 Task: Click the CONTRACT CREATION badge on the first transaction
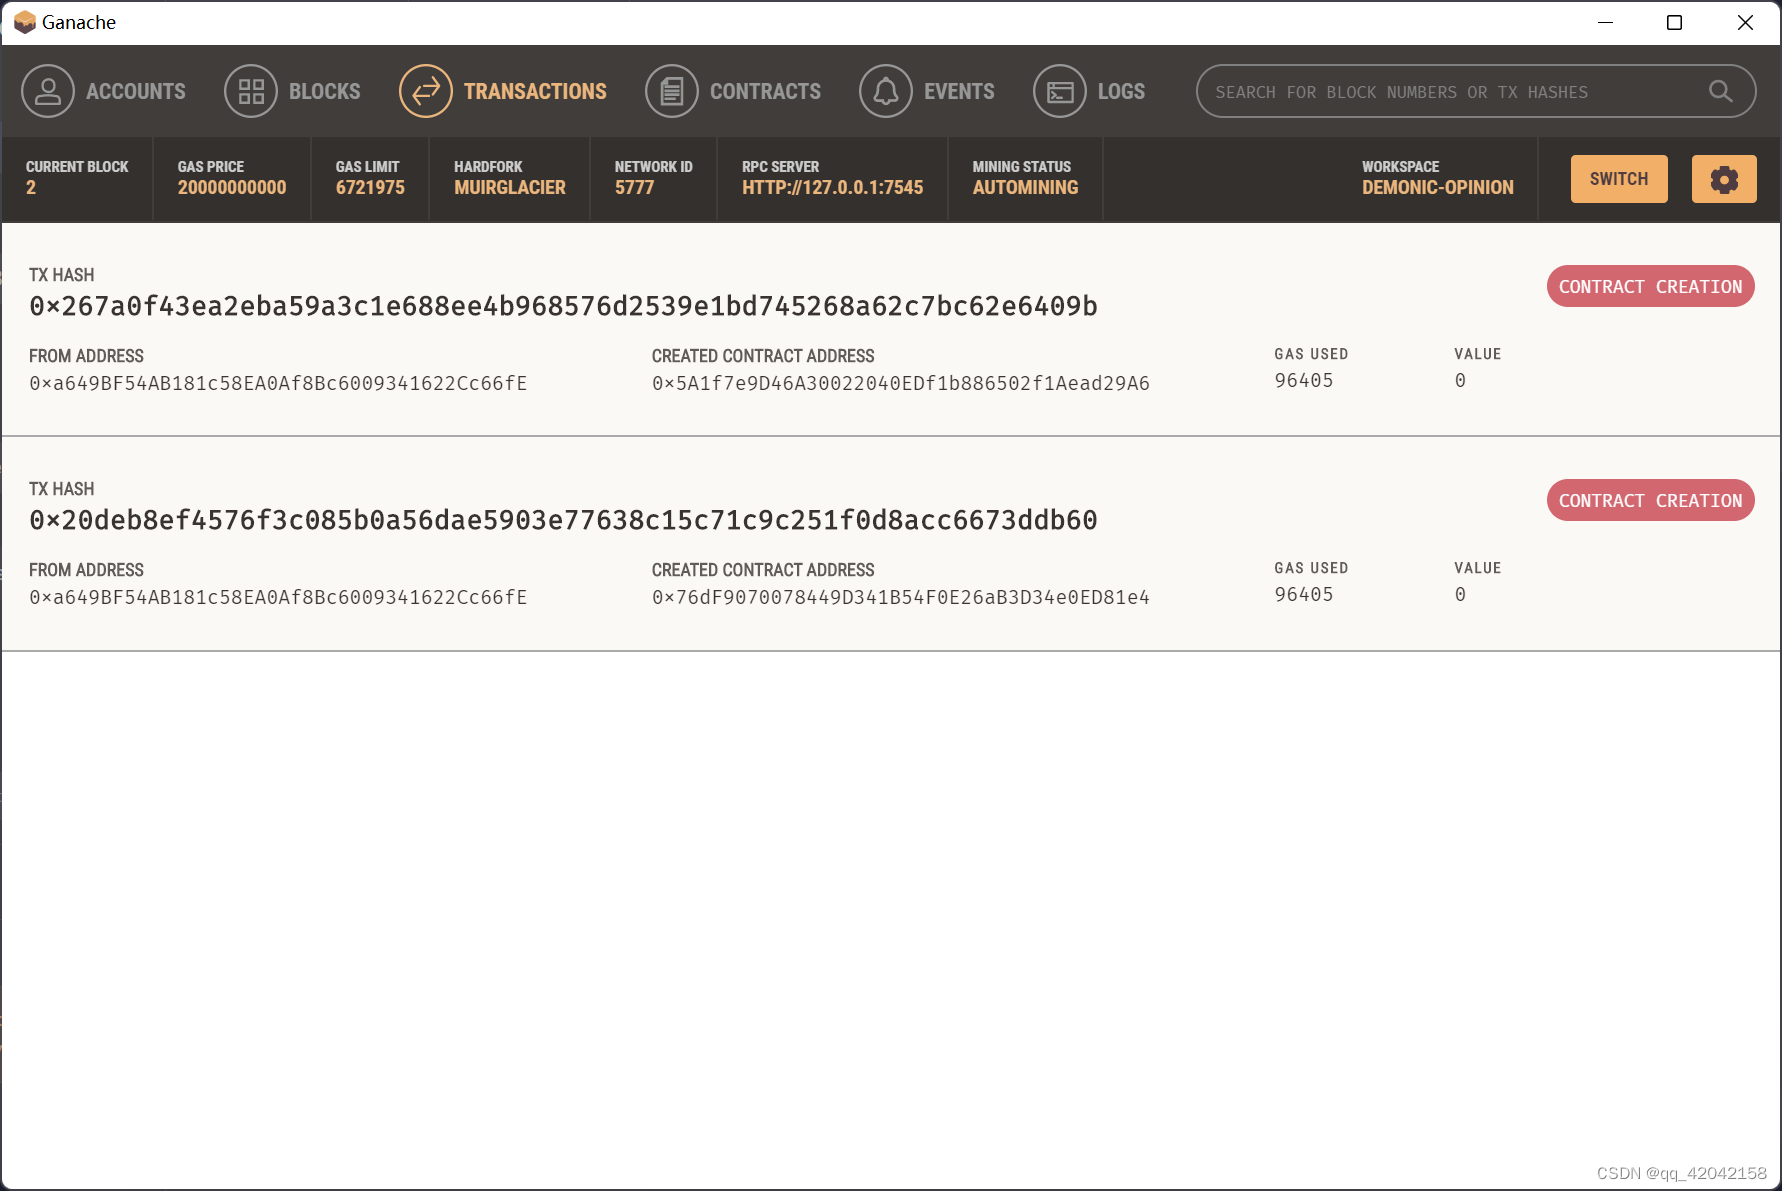tap(1650, 286)
